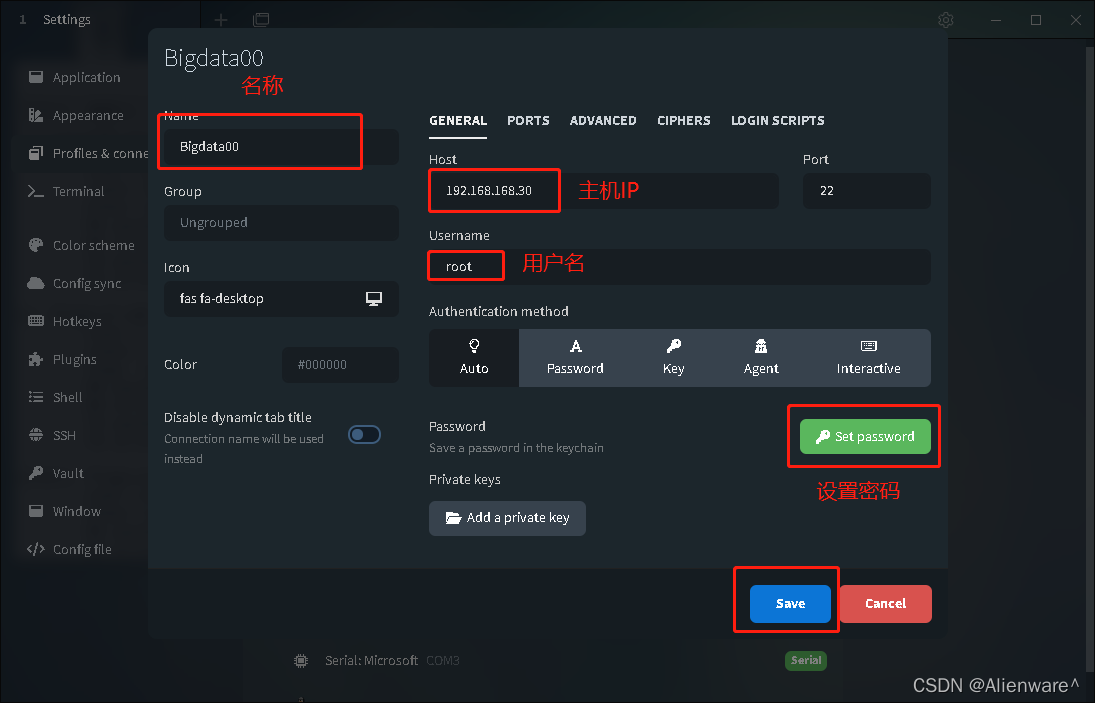This screenshot has width=1095, height=703.
Task: Toggle Disable dynamic tab title switch
Action: [365, 435]
